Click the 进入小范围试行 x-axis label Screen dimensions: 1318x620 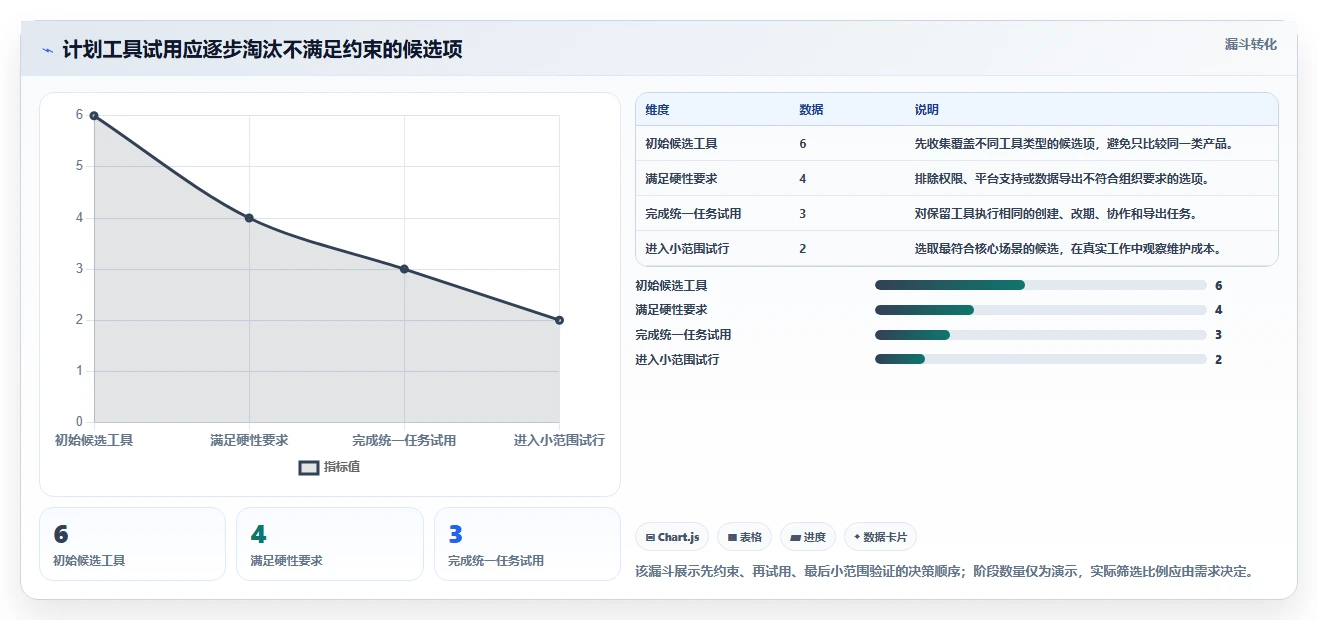(559, 440)
